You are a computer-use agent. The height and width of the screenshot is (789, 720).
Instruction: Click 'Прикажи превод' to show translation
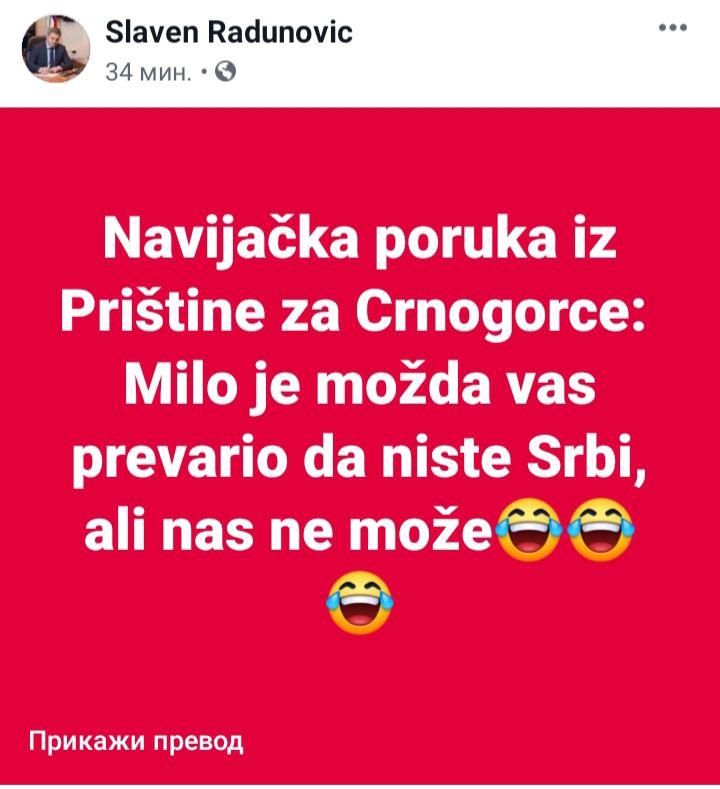tap(136, 741)
